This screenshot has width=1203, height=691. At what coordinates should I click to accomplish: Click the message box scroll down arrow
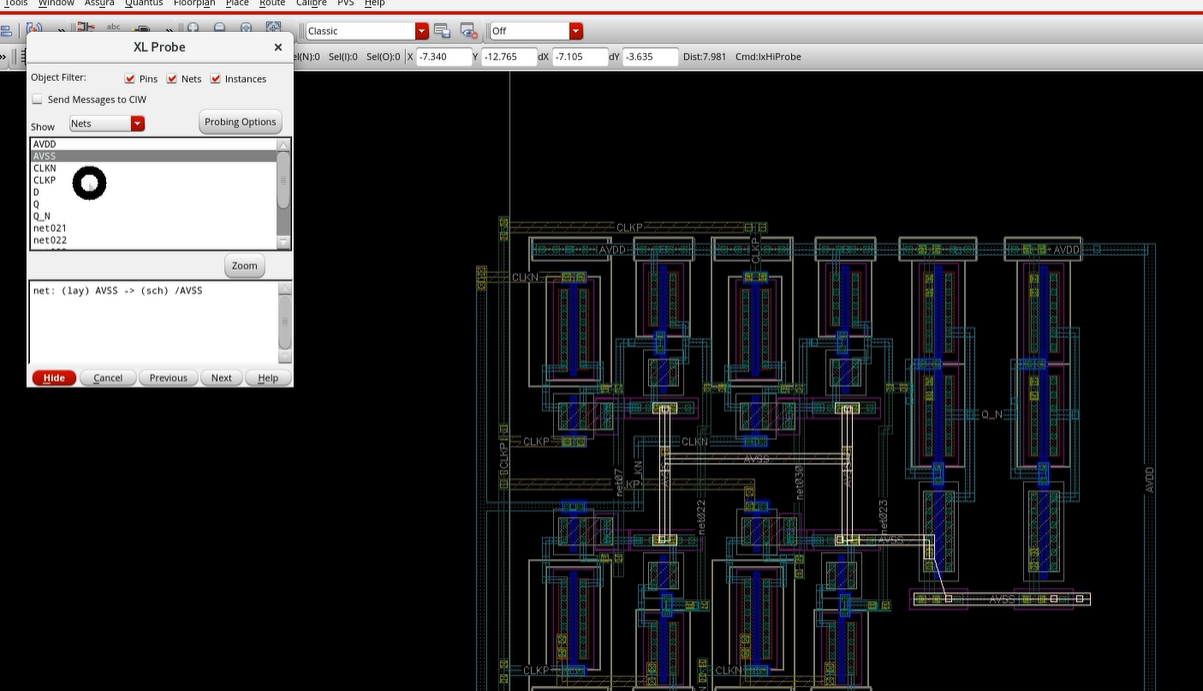click(x=285, y=357)
